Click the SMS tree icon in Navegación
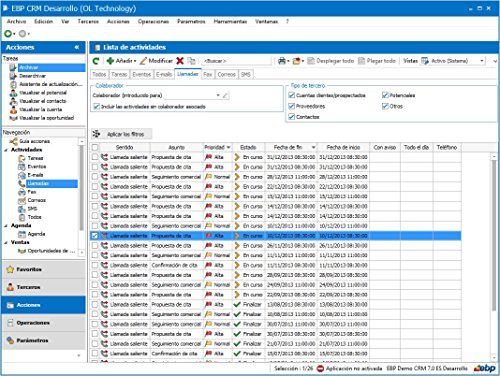Viewport: 500px width, 376px height. point(22,209)
